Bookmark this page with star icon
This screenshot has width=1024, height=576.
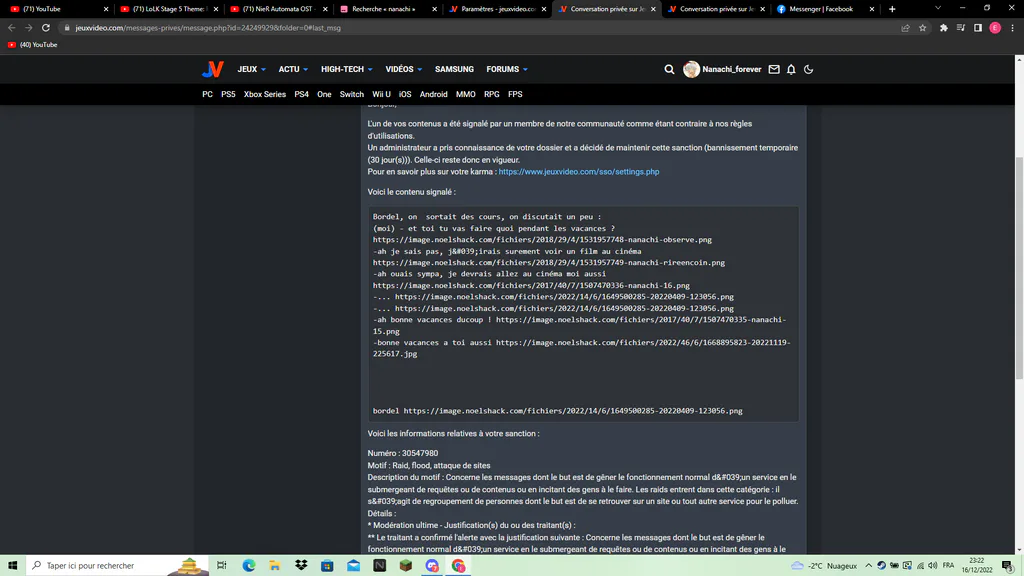(x=922, y=28)
